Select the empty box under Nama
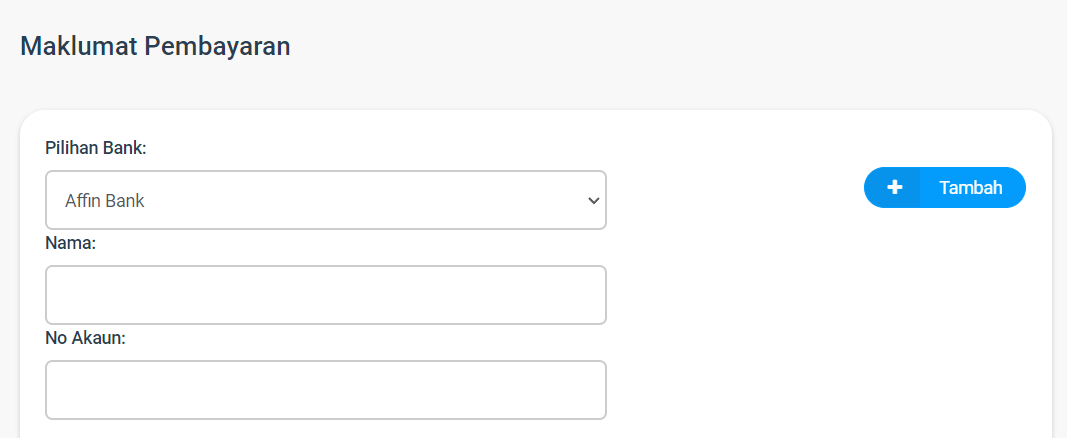The width and height of the screenshot is (1067, 439). point(326,295)
